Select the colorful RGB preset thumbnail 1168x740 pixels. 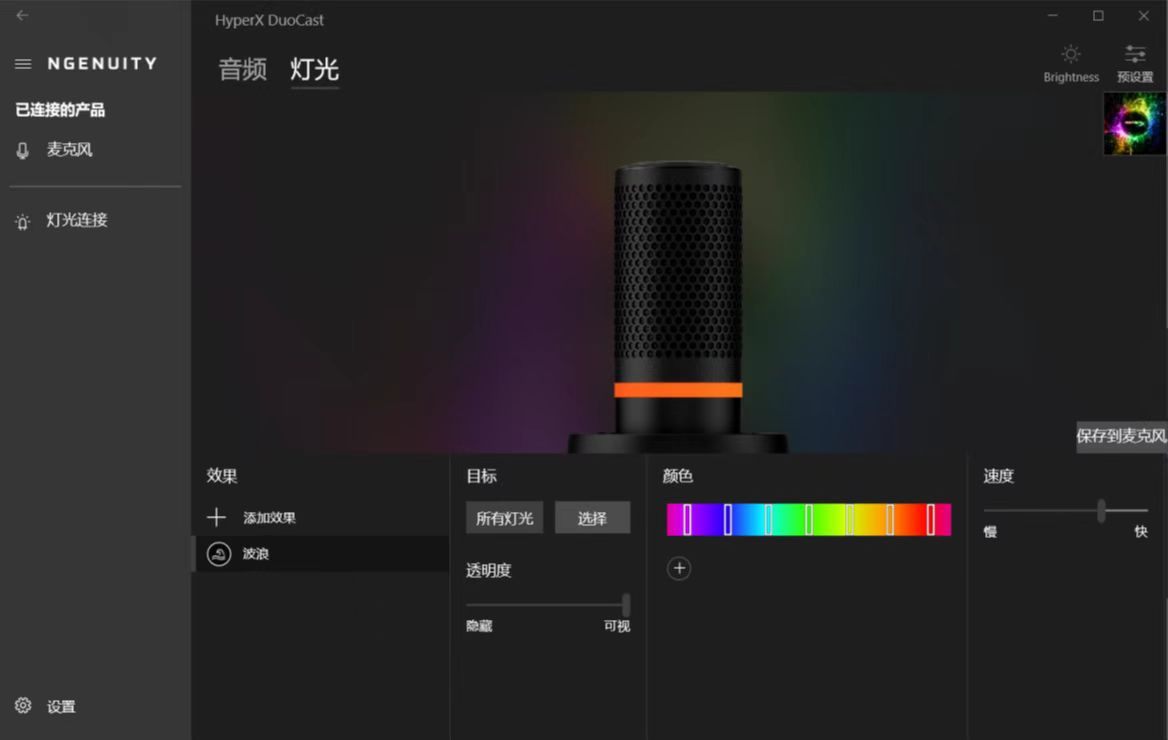point(1134,123)
